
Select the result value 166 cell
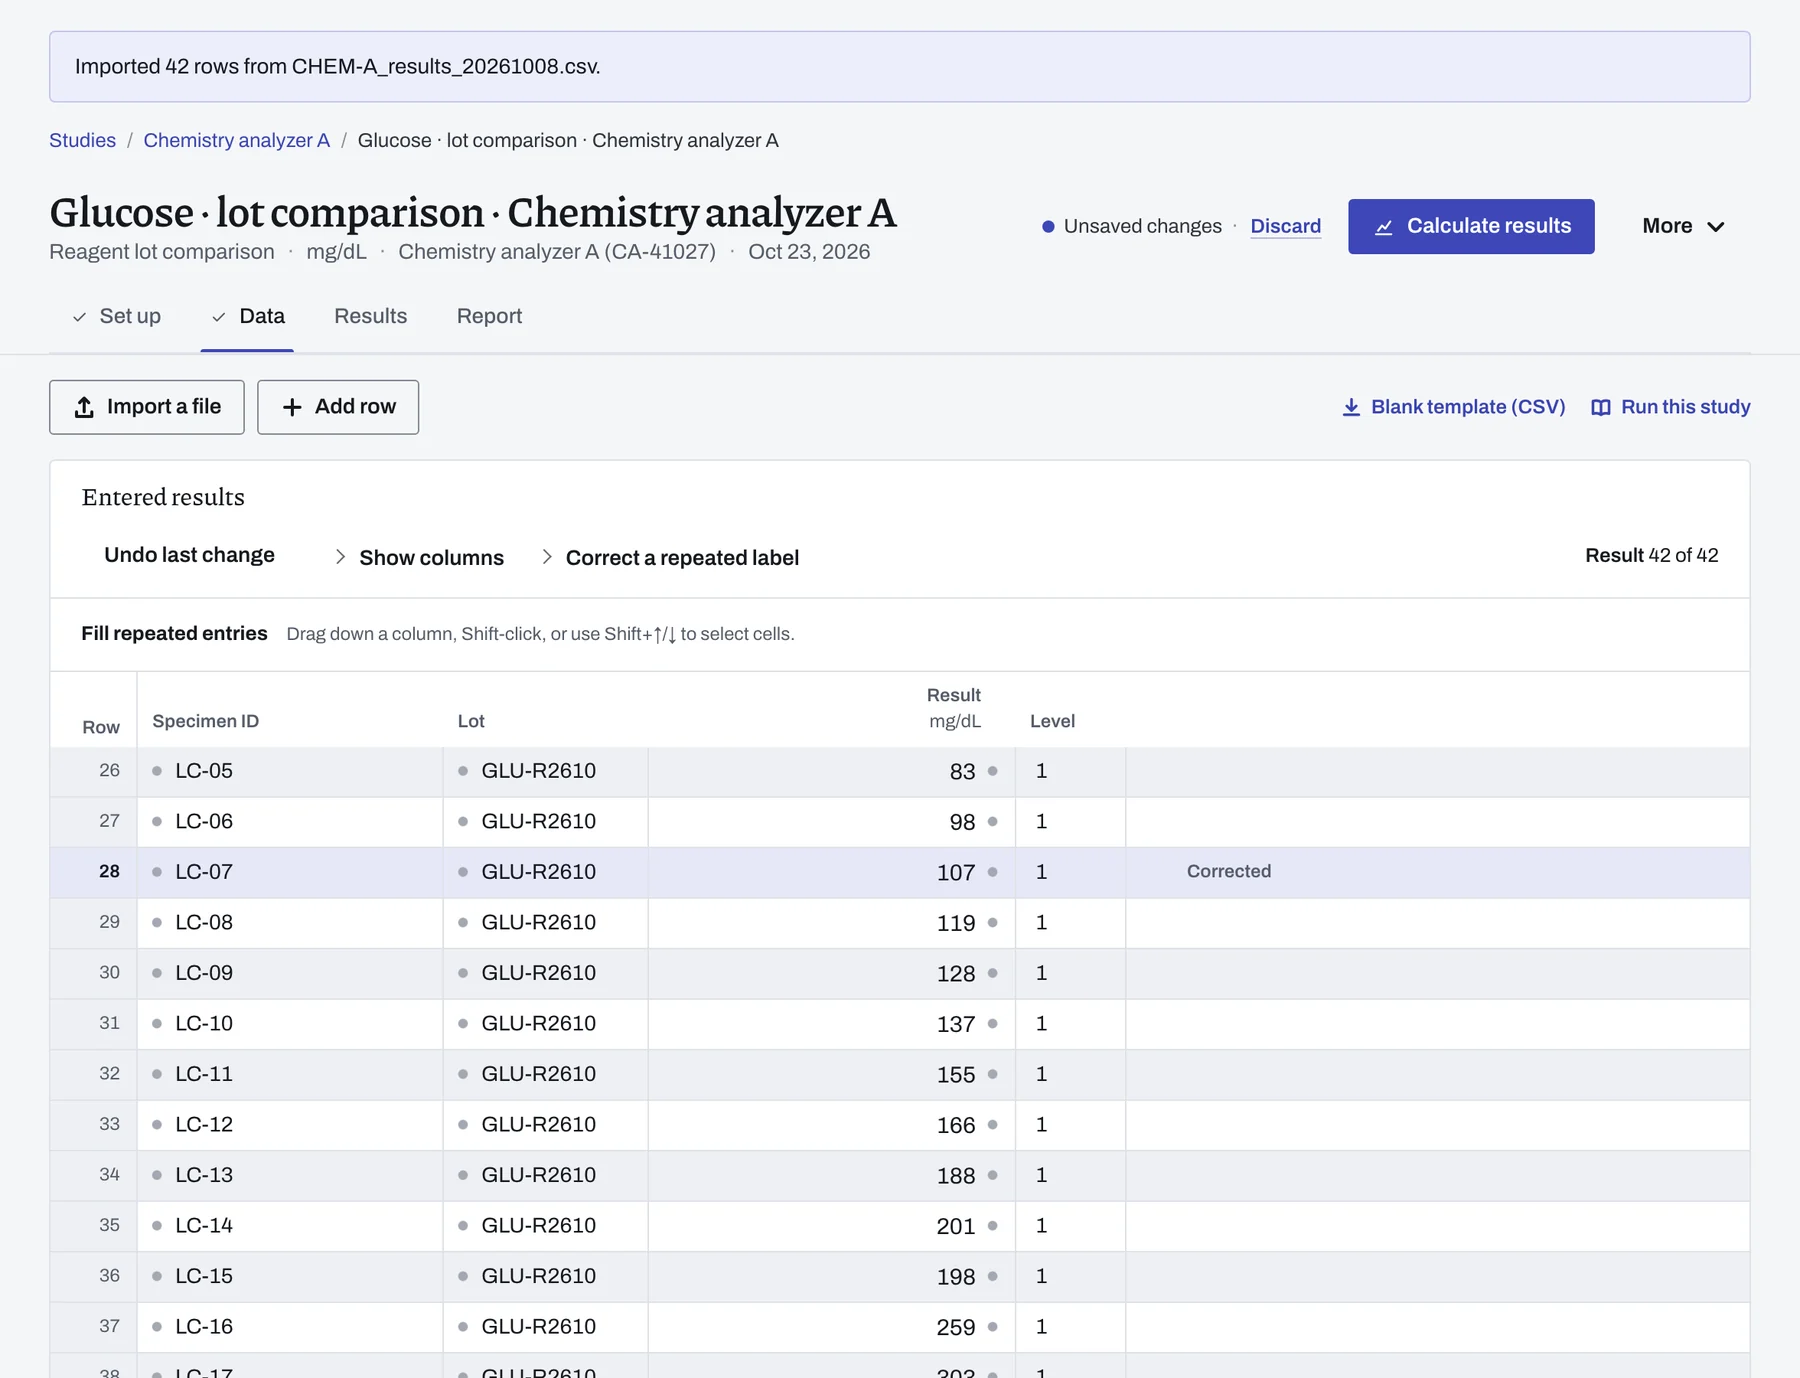[831, 1125]
